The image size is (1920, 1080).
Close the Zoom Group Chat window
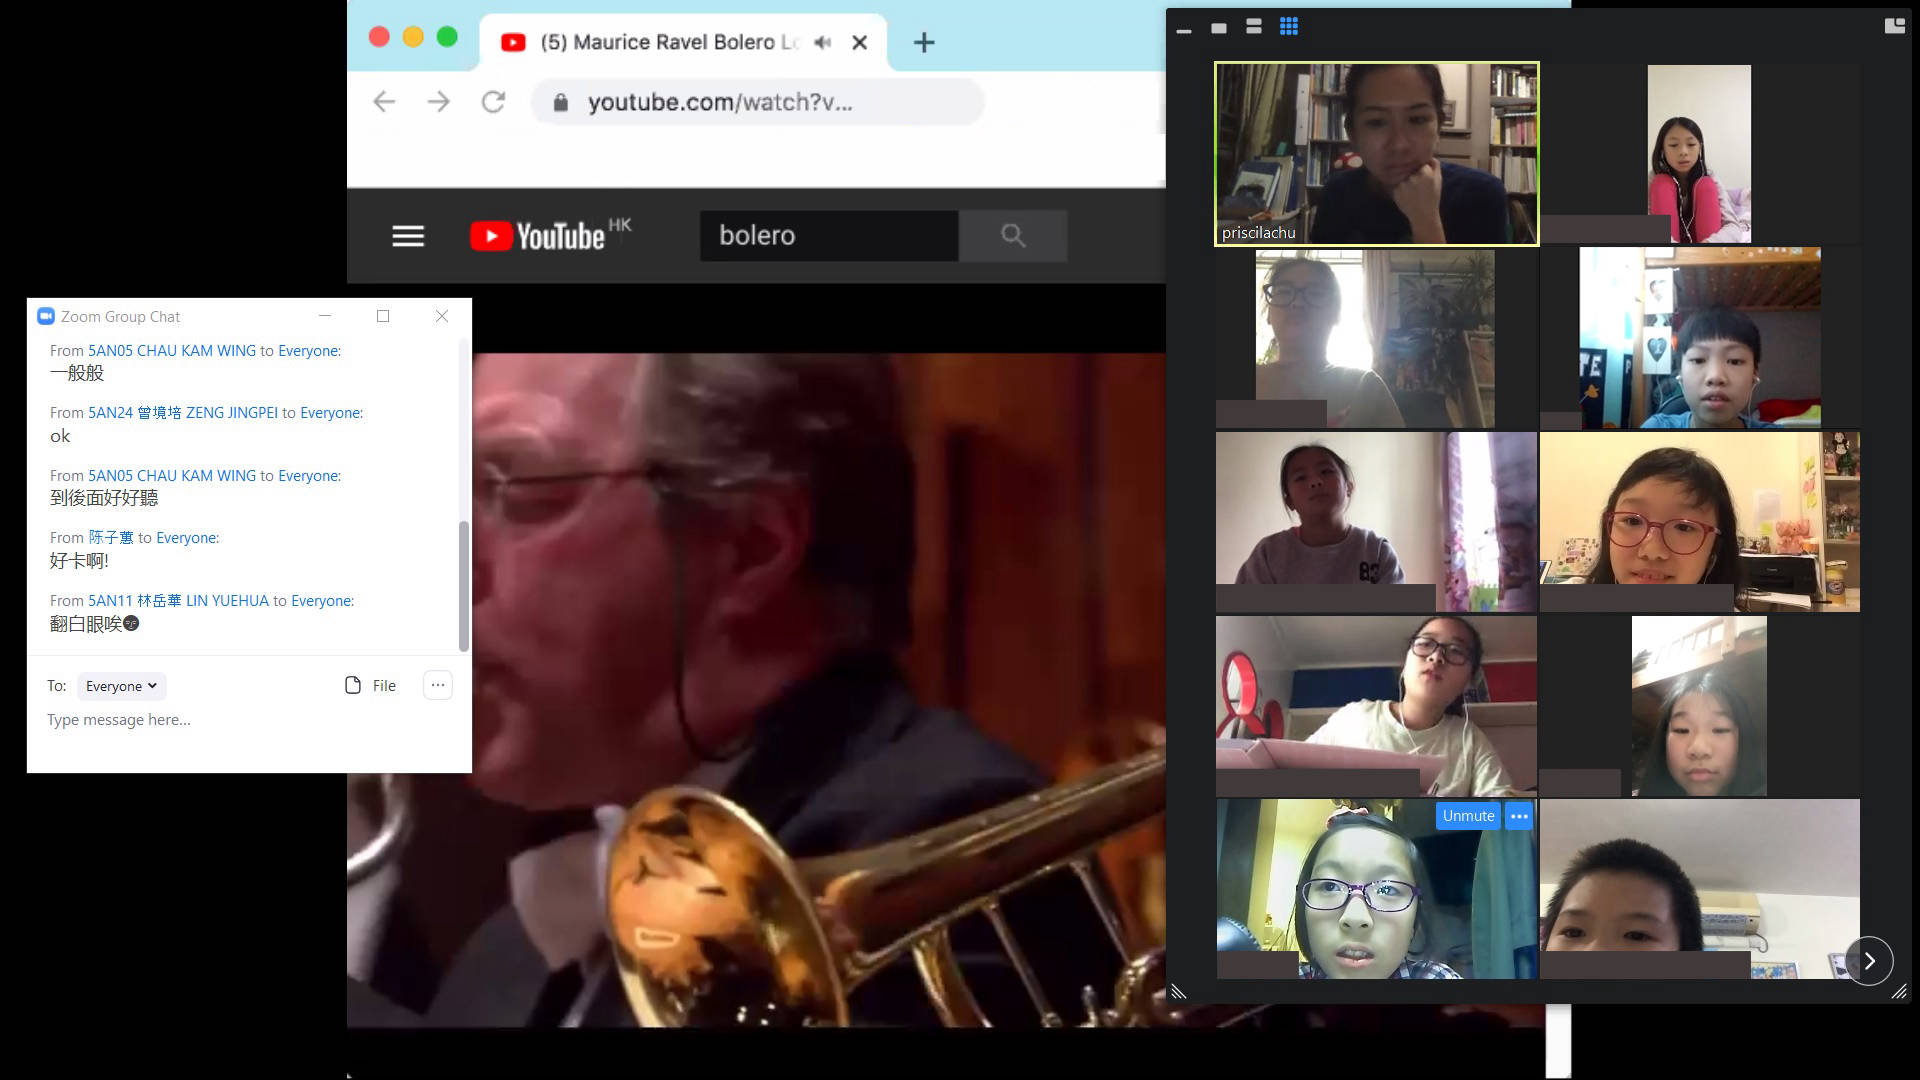[x=442, y=316]
